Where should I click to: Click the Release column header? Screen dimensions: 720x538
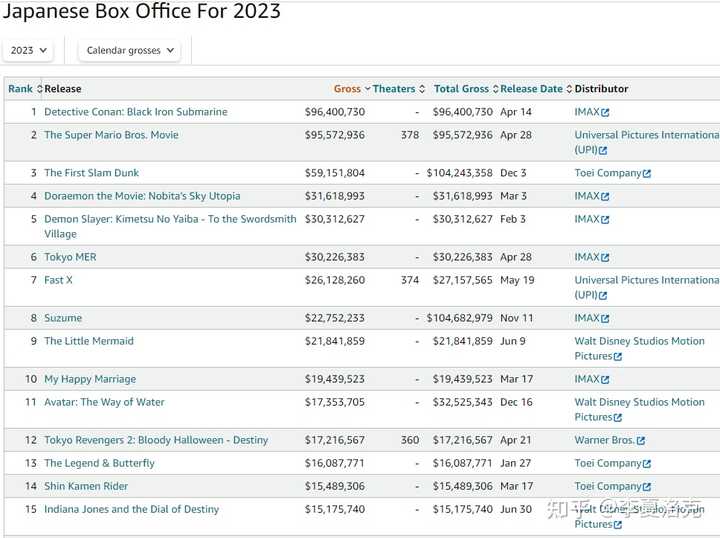(63, 89)
